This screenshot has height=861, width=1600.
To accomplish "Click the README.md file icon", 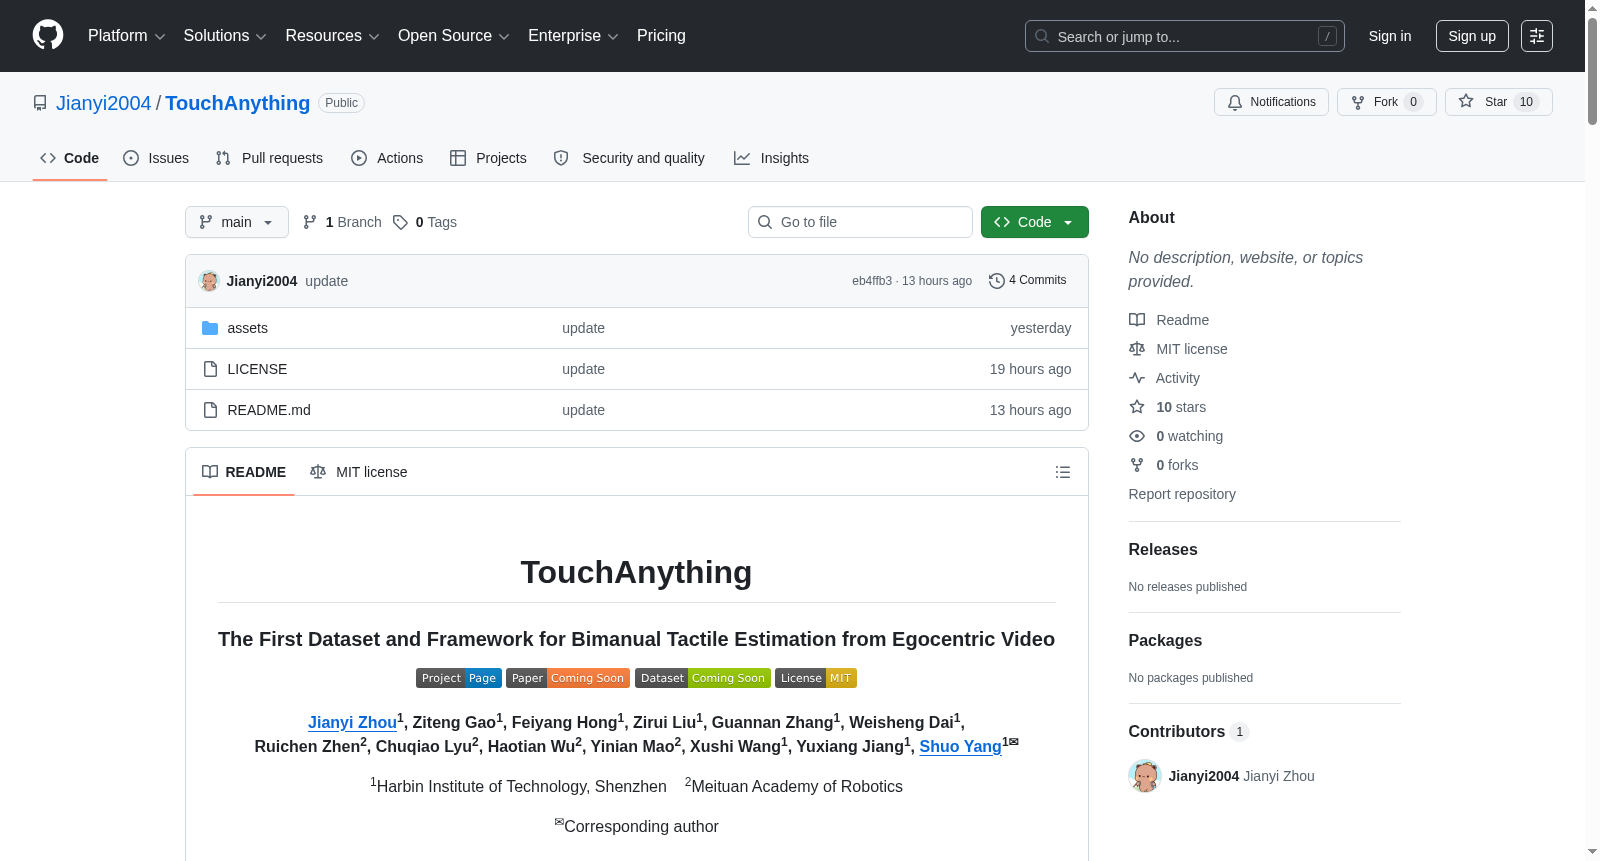I will pyautogui.click(x=210, y=410).
